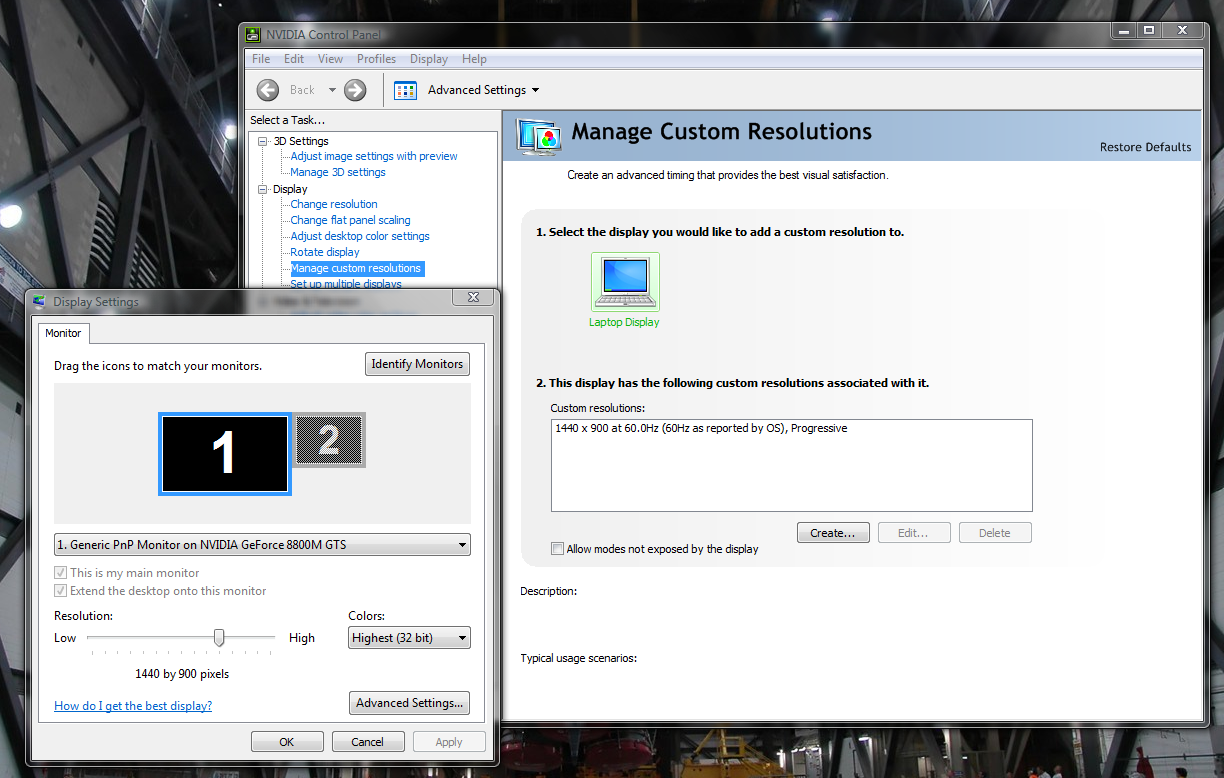Open the Display menu

[429, 59]
